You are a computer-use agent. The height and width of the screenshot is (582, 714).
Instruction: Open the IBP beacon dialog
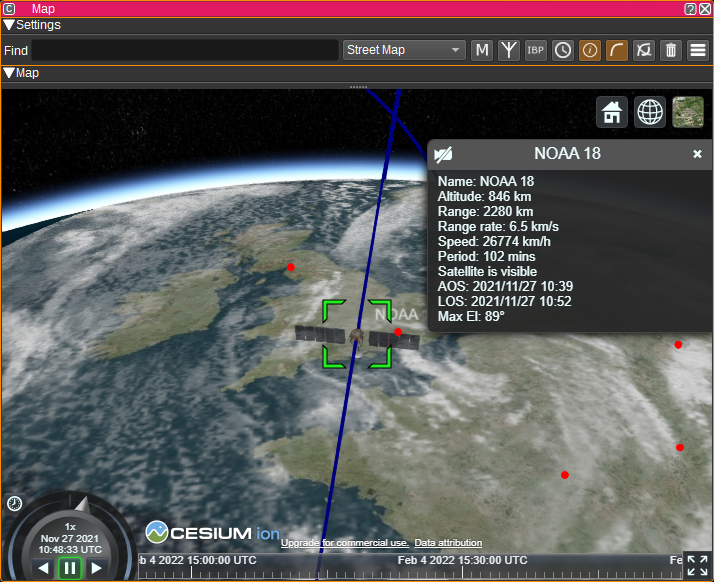[x=536, y=50]
